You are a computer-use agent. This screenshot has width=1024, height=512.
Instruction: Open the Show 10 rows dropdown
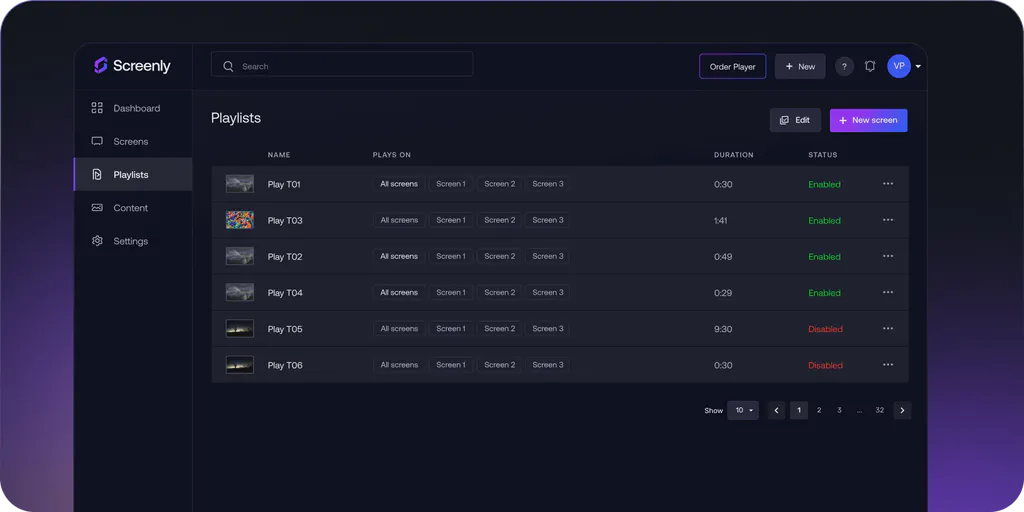(x=743, y=410)
